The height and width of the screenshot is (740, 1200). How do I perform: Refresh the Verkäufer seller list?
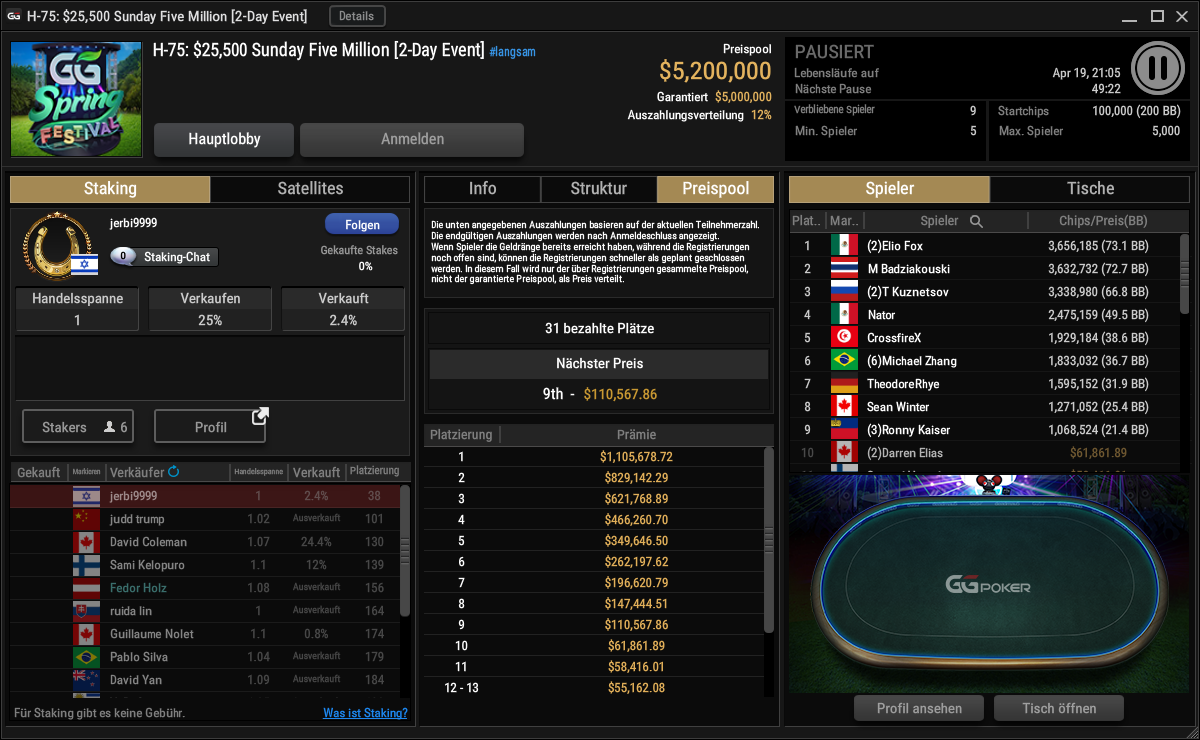click(174, 471)
